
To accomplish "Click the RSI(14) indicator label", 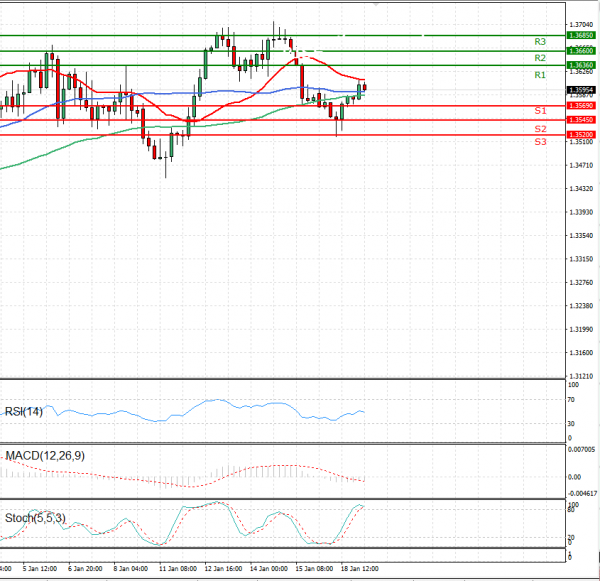I will point(24,411).
